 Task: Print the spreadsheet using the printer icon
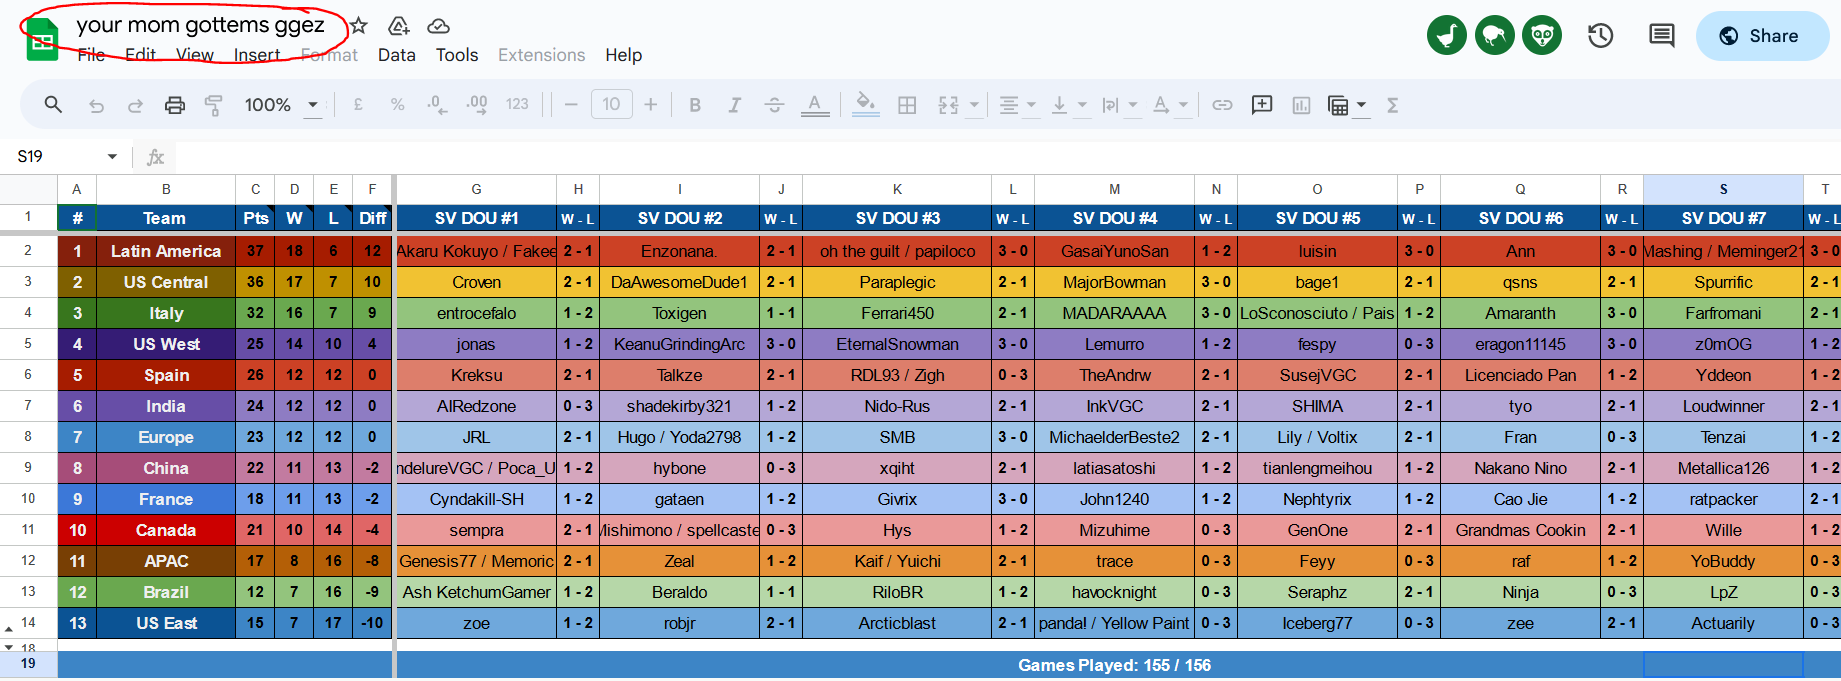174,105
